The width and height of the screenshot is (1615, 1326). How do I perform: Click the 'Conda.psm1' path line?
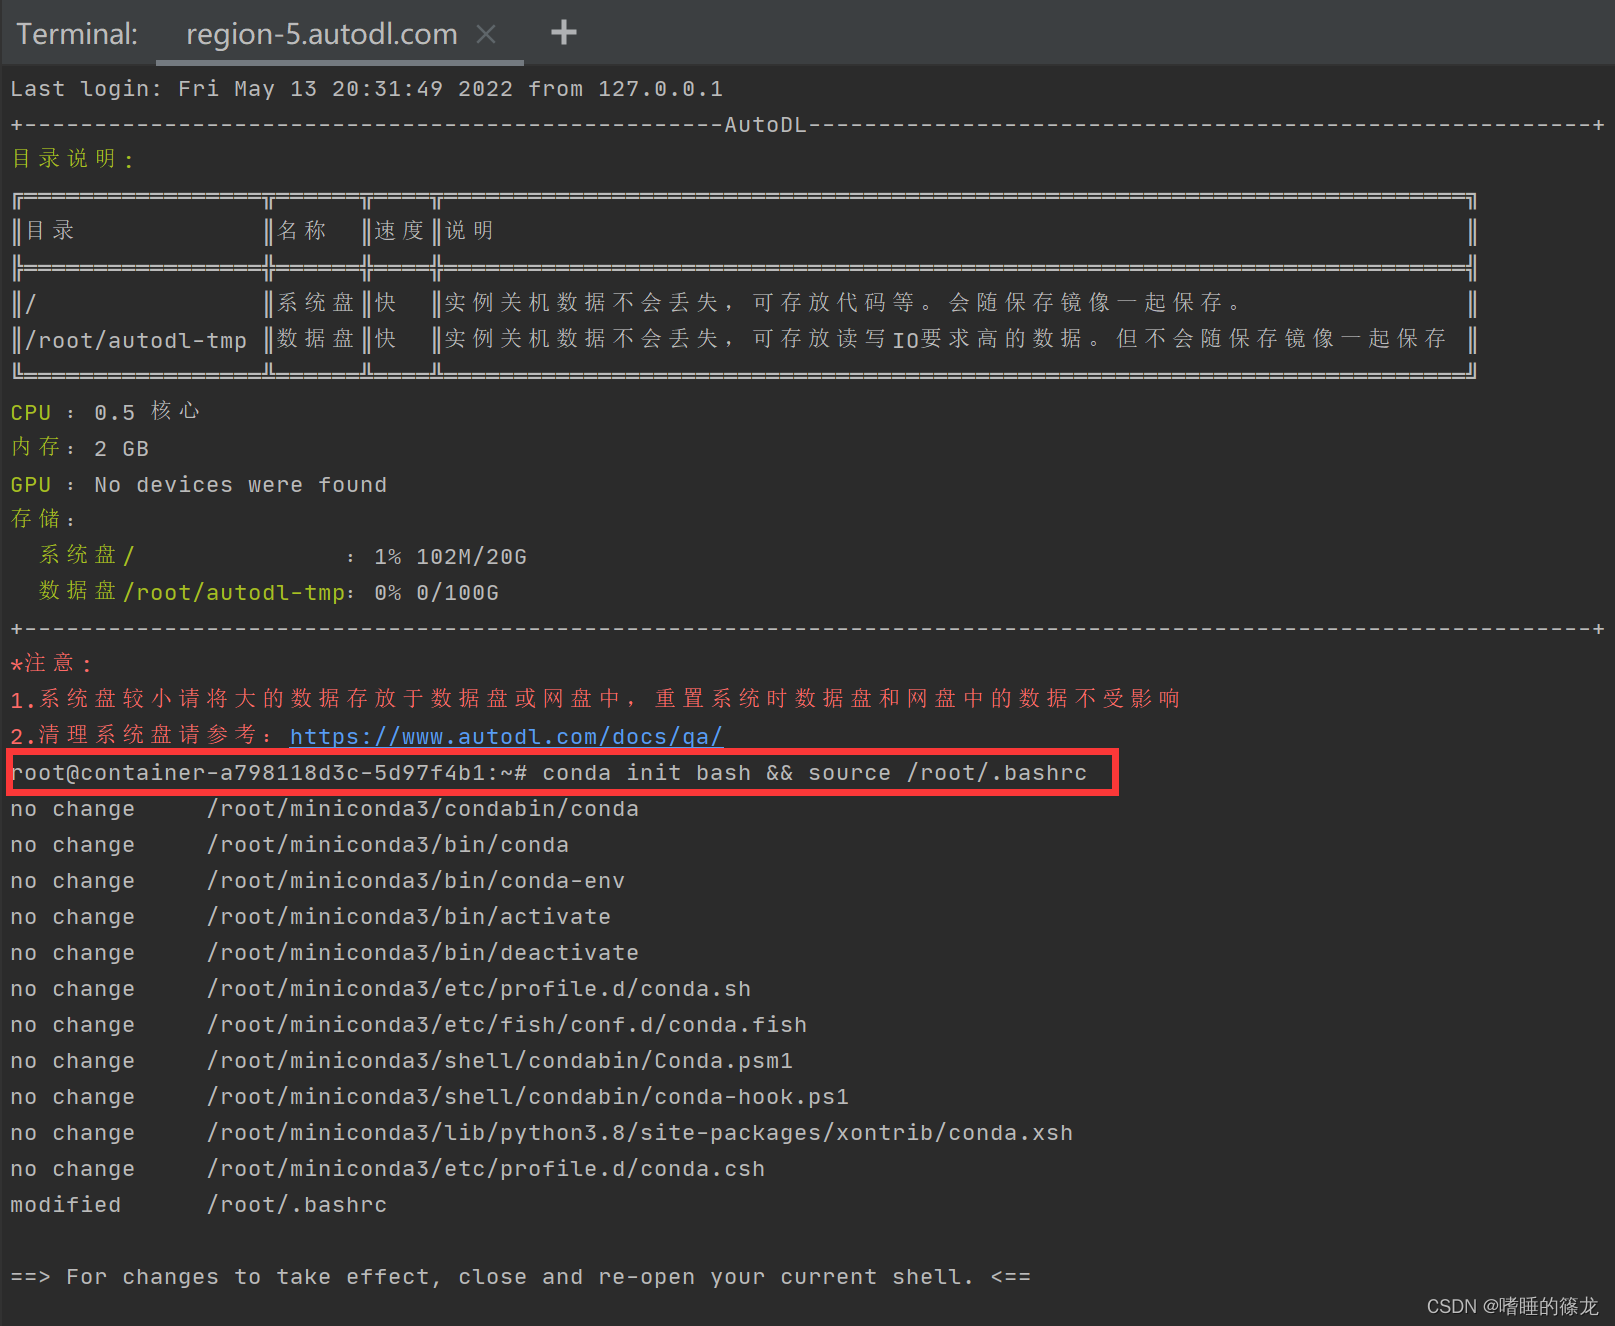500,1061
